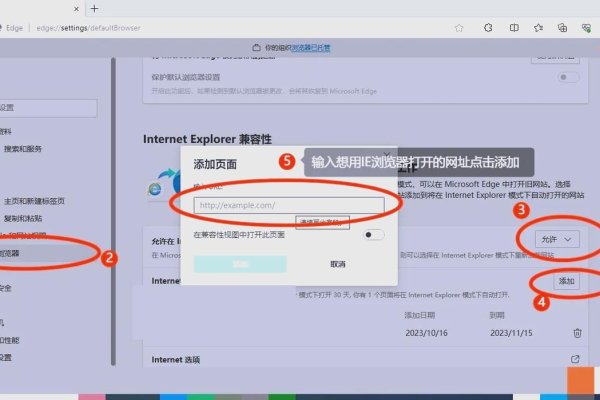600x400 pixels.
Task: Open 复制和粘贴 settings section
Action: pyautogui.click(x=23, y=219)
